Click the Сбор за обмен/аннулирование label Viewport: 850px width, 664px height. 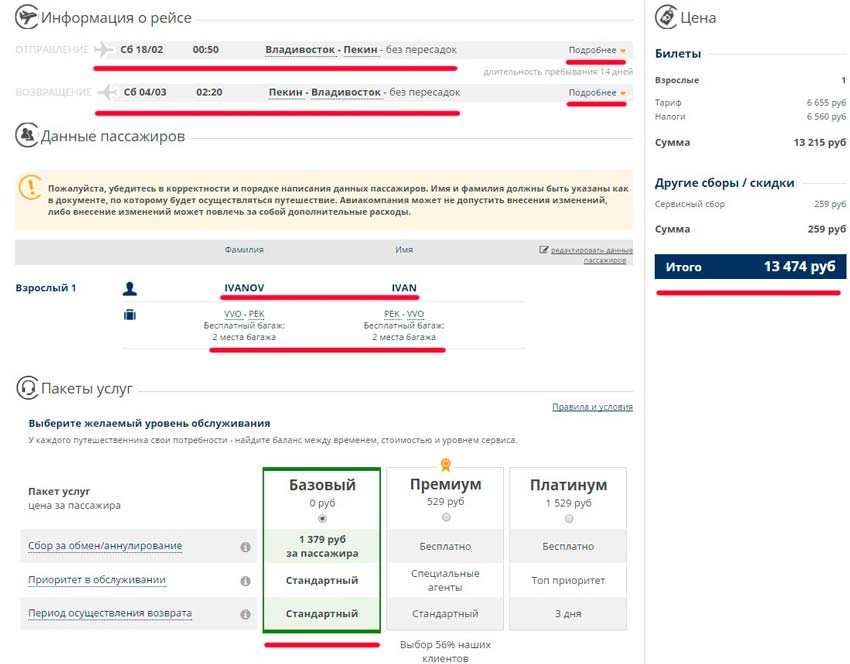point(104,546)
